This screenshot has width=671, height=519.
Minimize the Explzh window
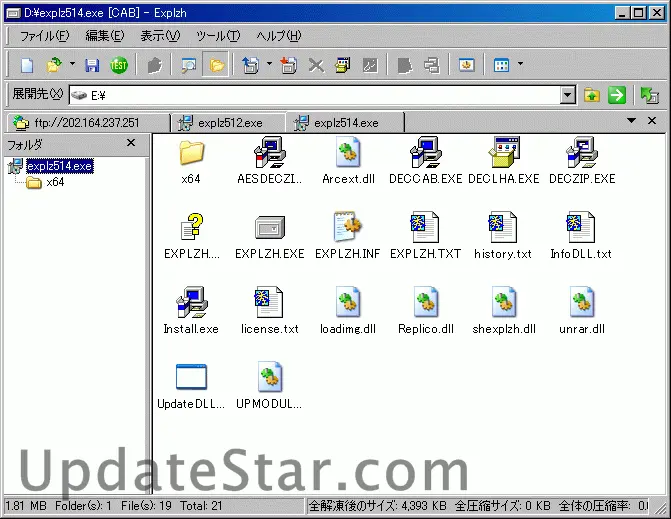pyautogui.click(x=623, y=13)
